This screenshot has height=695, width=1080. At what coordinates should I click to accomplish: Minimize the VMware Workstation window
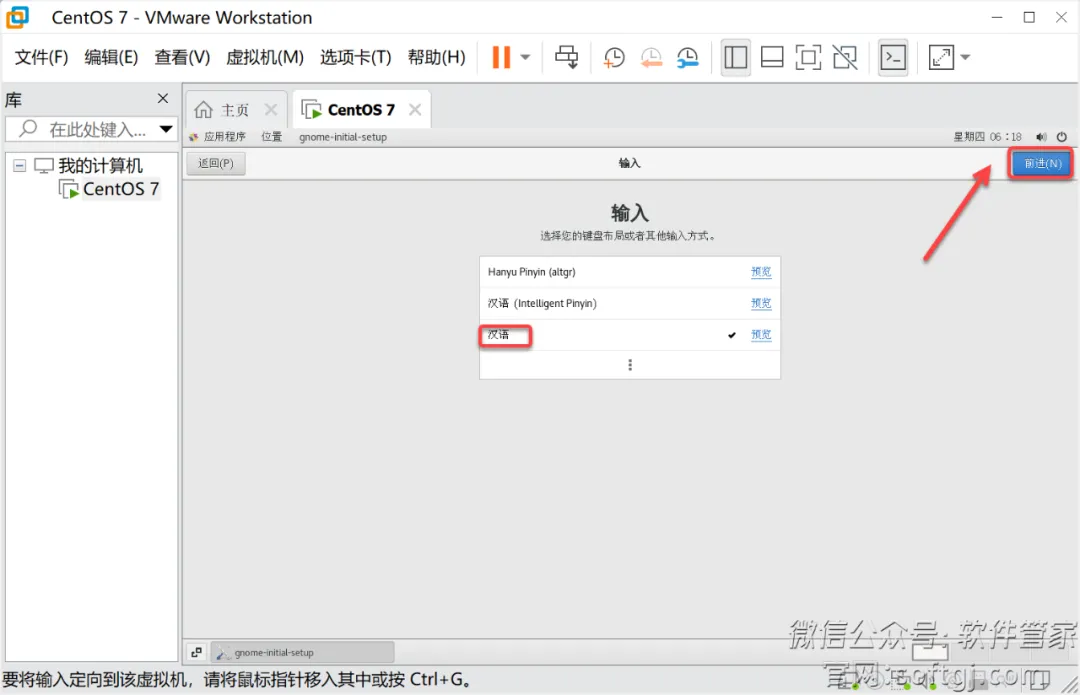997,17
